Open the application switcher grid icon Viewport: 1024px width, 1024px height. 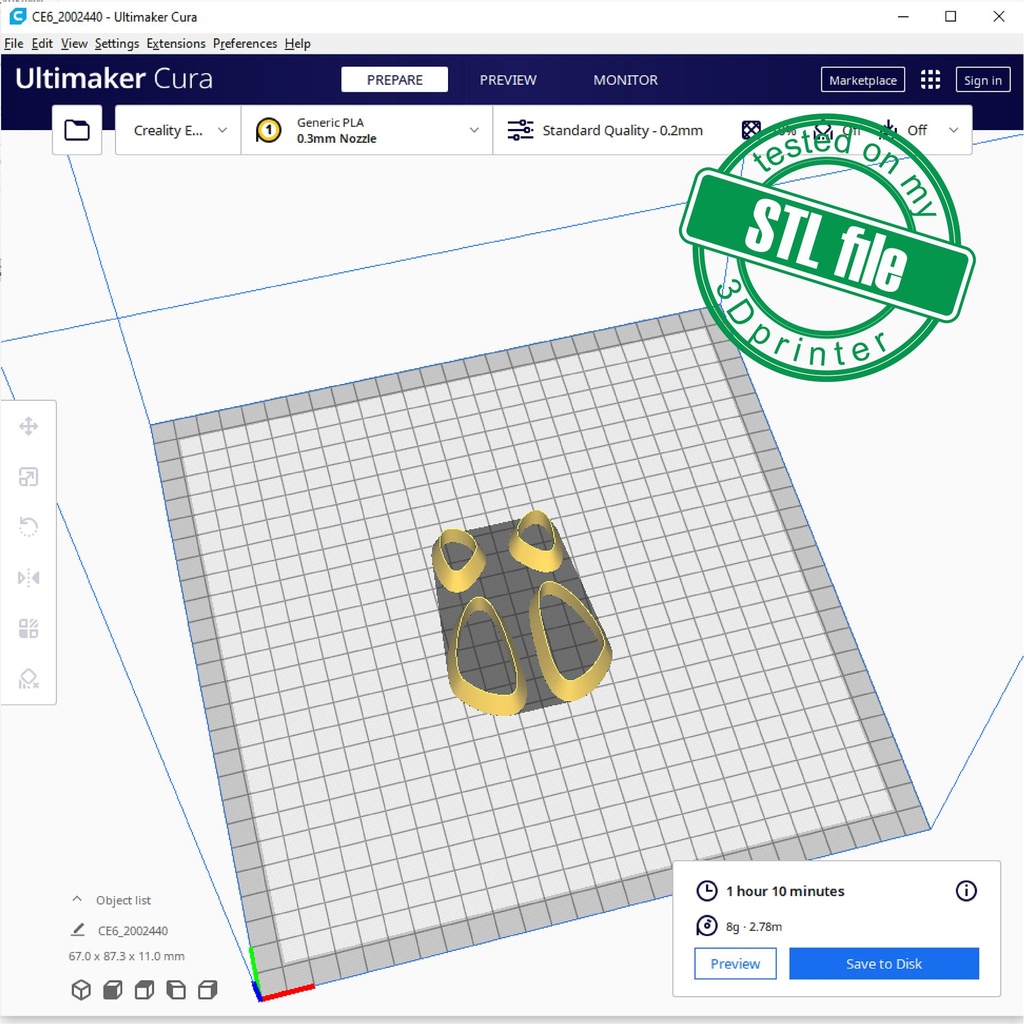pos(930,80)
